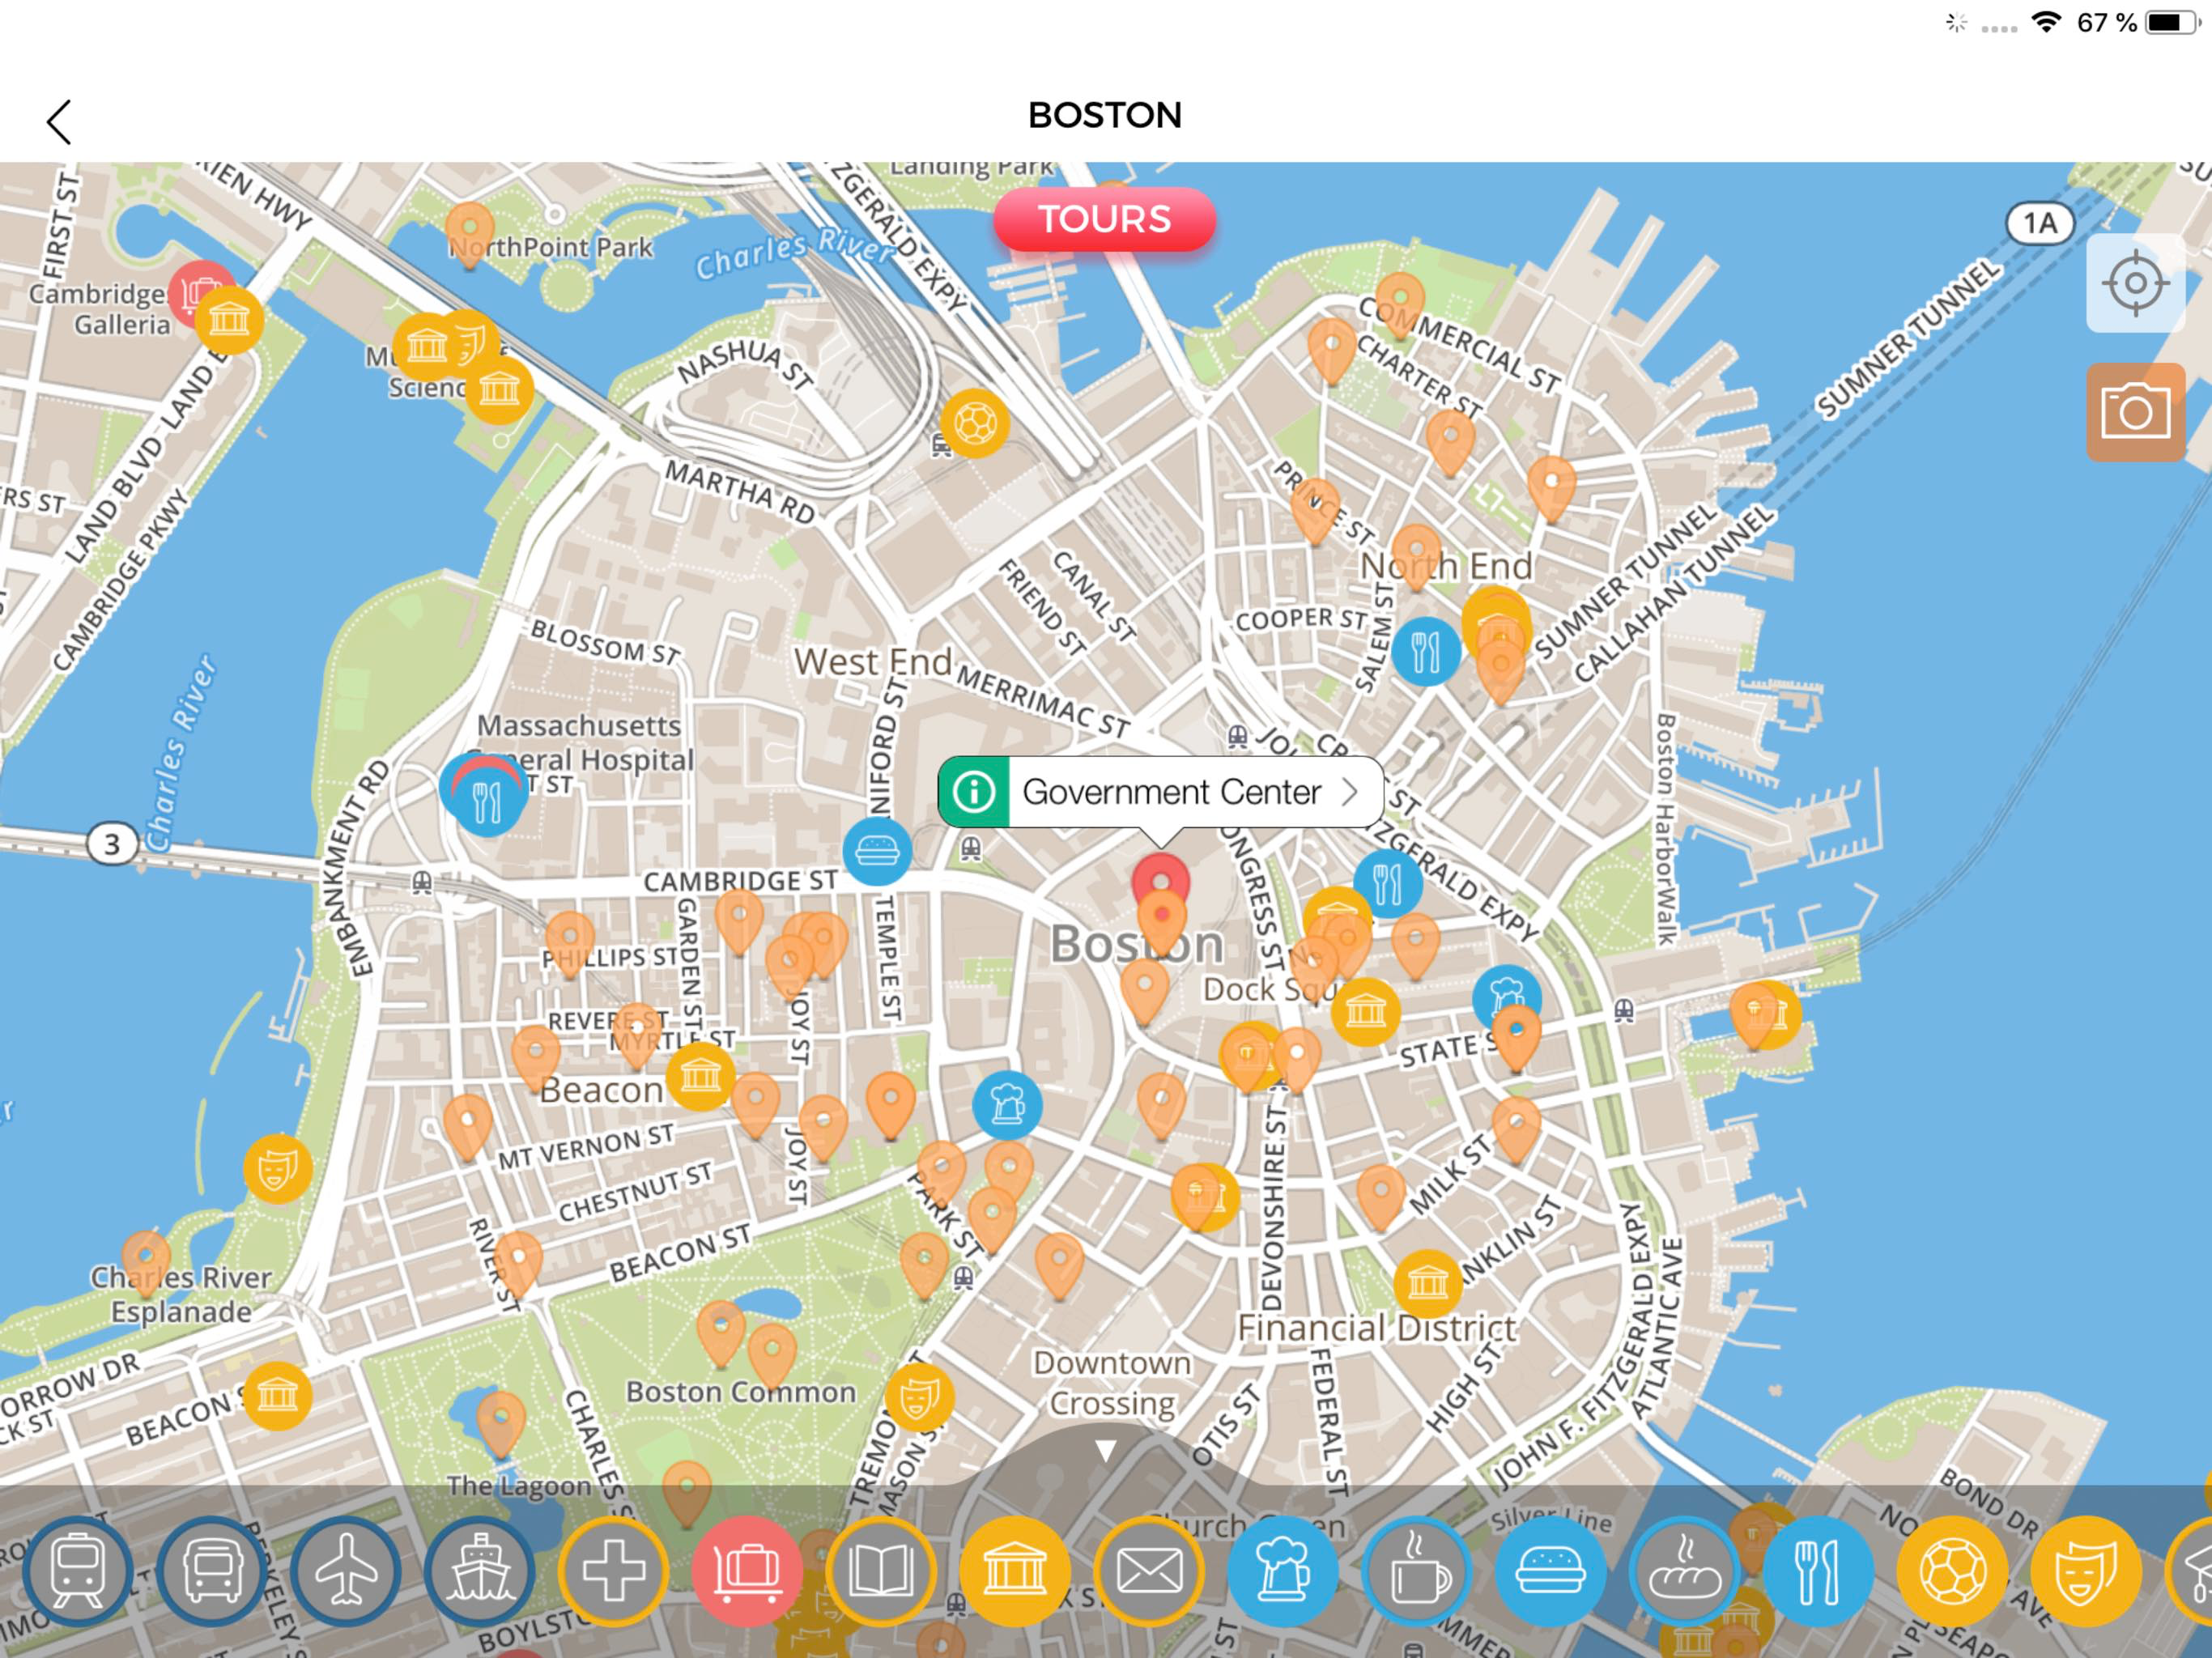Select the sports marker near Nashua St
This screenshot has height=1658, width=2212.
pyautogui.click(x=975, y=424)
